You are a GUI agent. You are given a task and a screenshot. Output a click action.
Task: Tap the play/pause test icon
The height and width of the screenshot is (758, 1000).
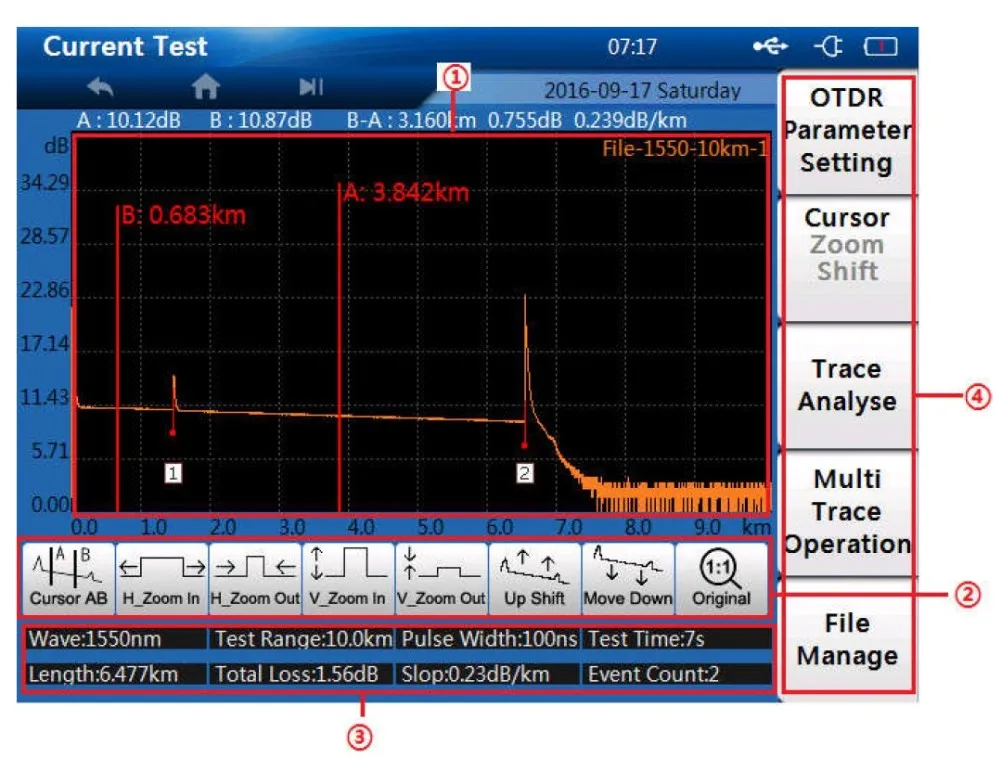pyautogui.click(x=311, y=86)
